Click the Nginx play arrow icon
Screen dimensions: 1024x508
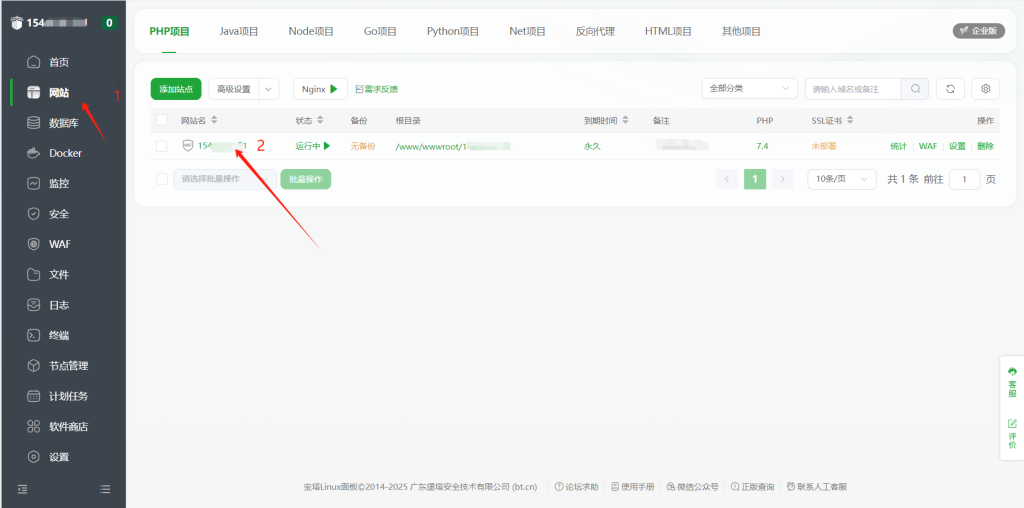[x=334, y=89]
